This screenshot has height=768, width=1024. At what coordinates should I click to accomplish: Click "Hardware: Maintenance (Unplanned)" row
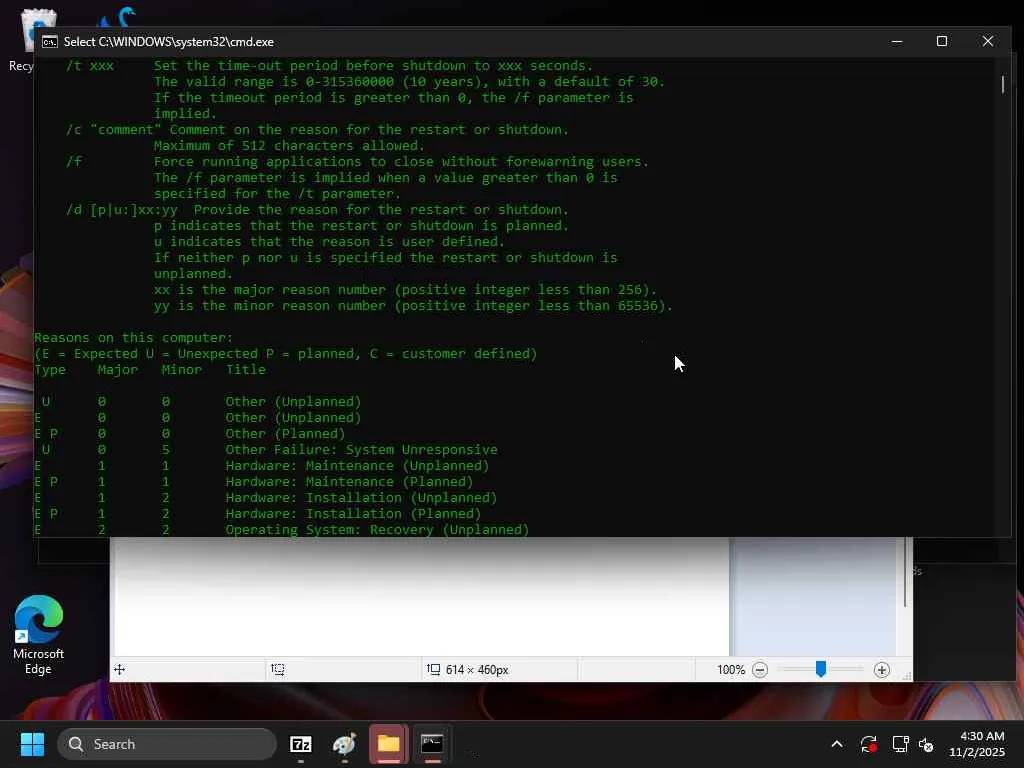[357, 466]
